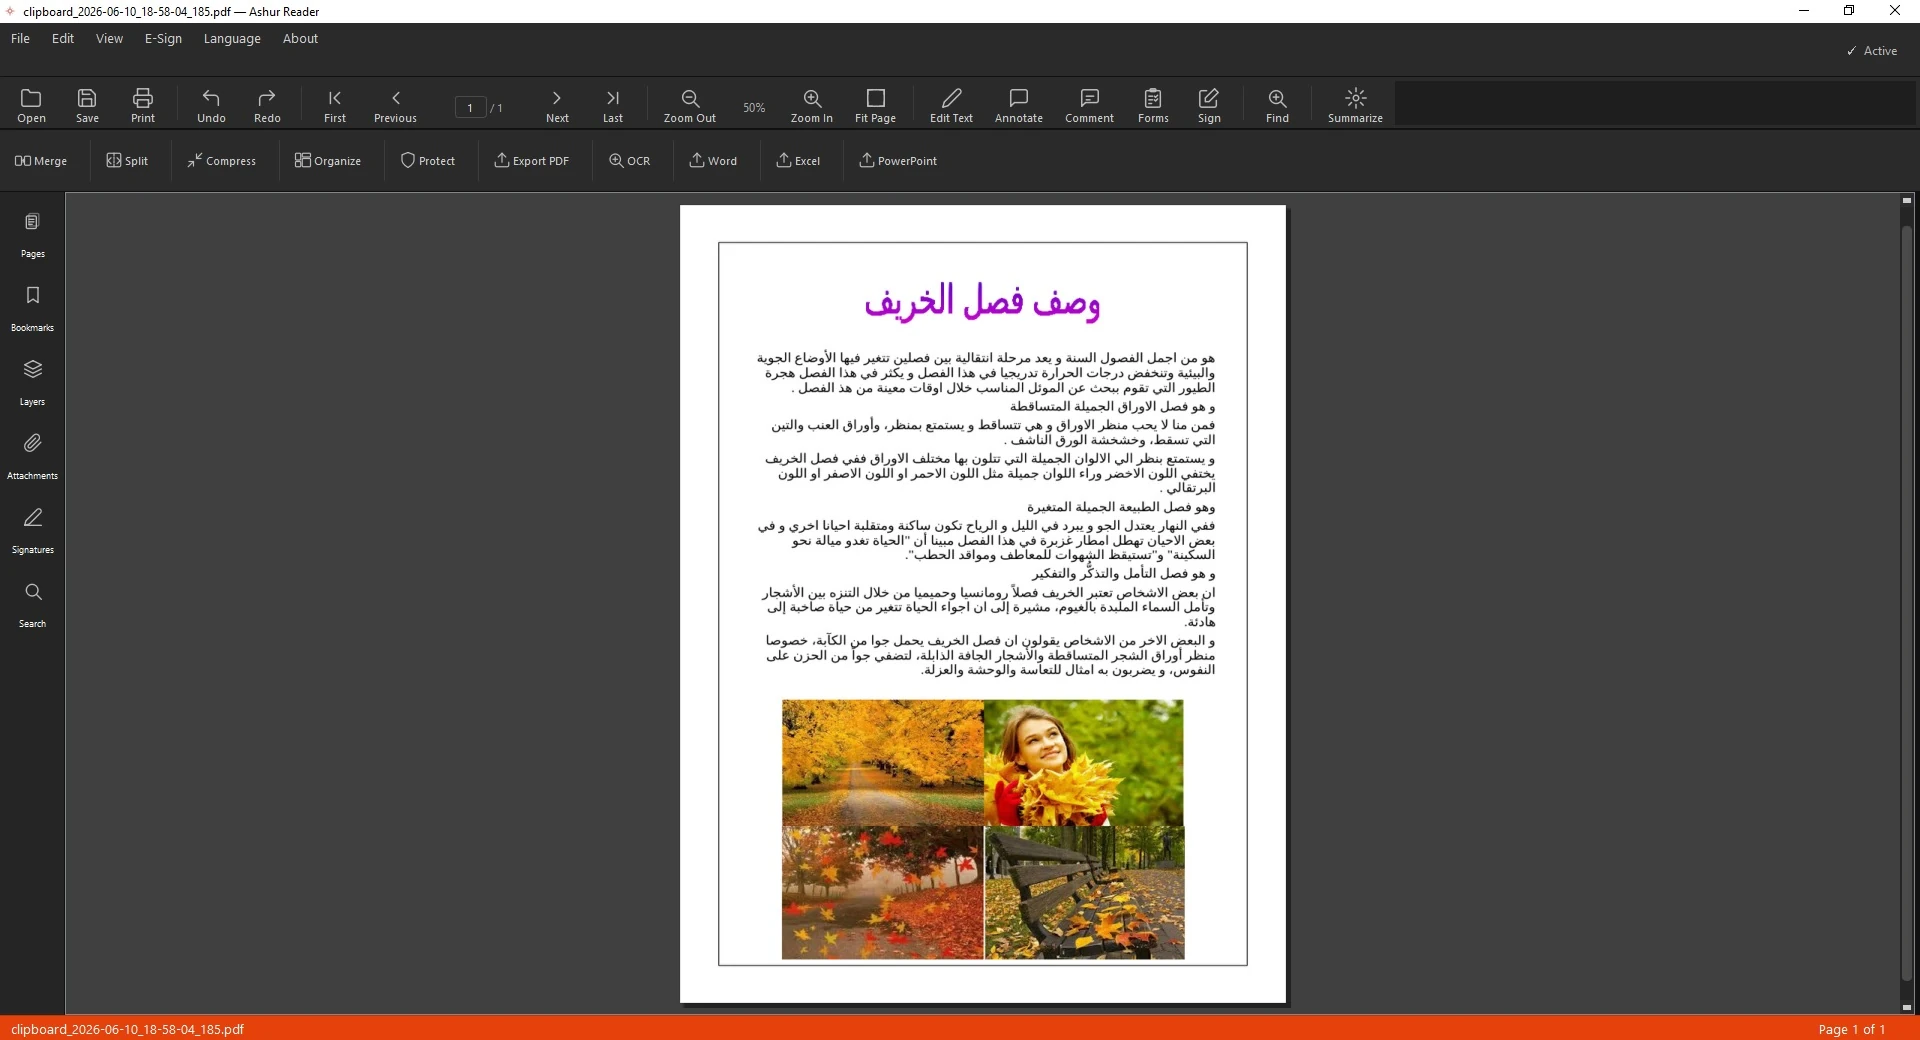Open the File menu
The width and height of the screenshot is (1920, 1040).
pos(20,39)
